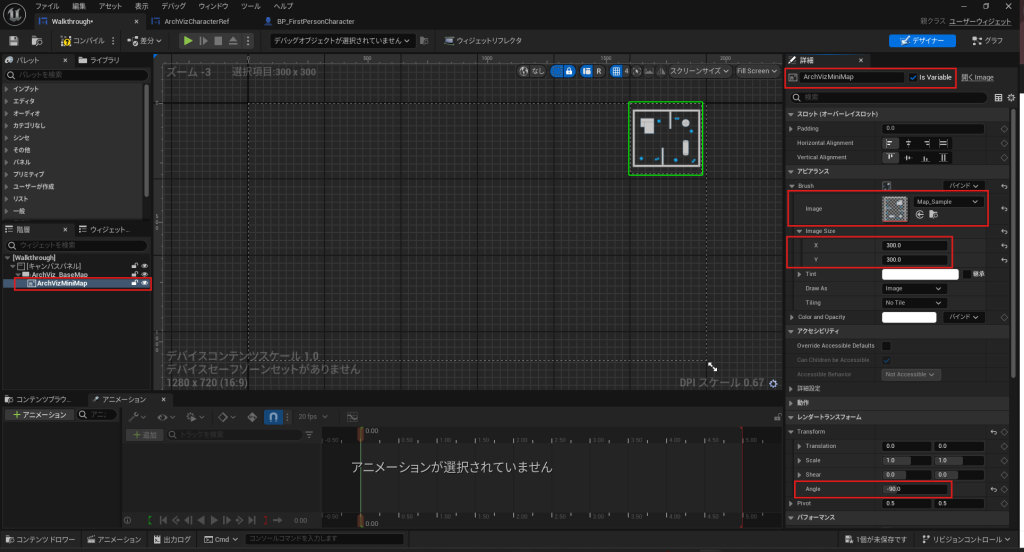This screenshot has height=552, width=1024.
Task: Toggle the snap magnet in animation toolbar
Action: click(272, 416)
